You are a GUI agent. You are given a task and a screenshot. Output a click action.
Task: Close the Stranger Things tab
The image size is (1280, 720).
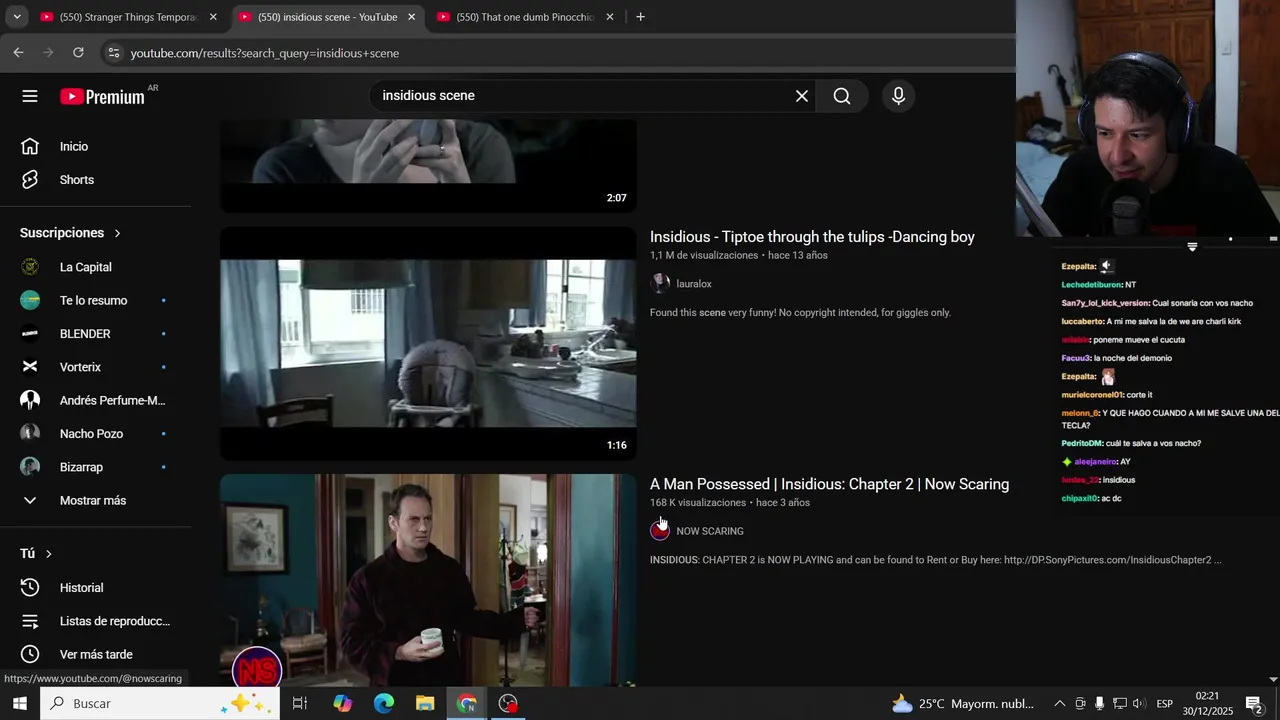[213, 17]
